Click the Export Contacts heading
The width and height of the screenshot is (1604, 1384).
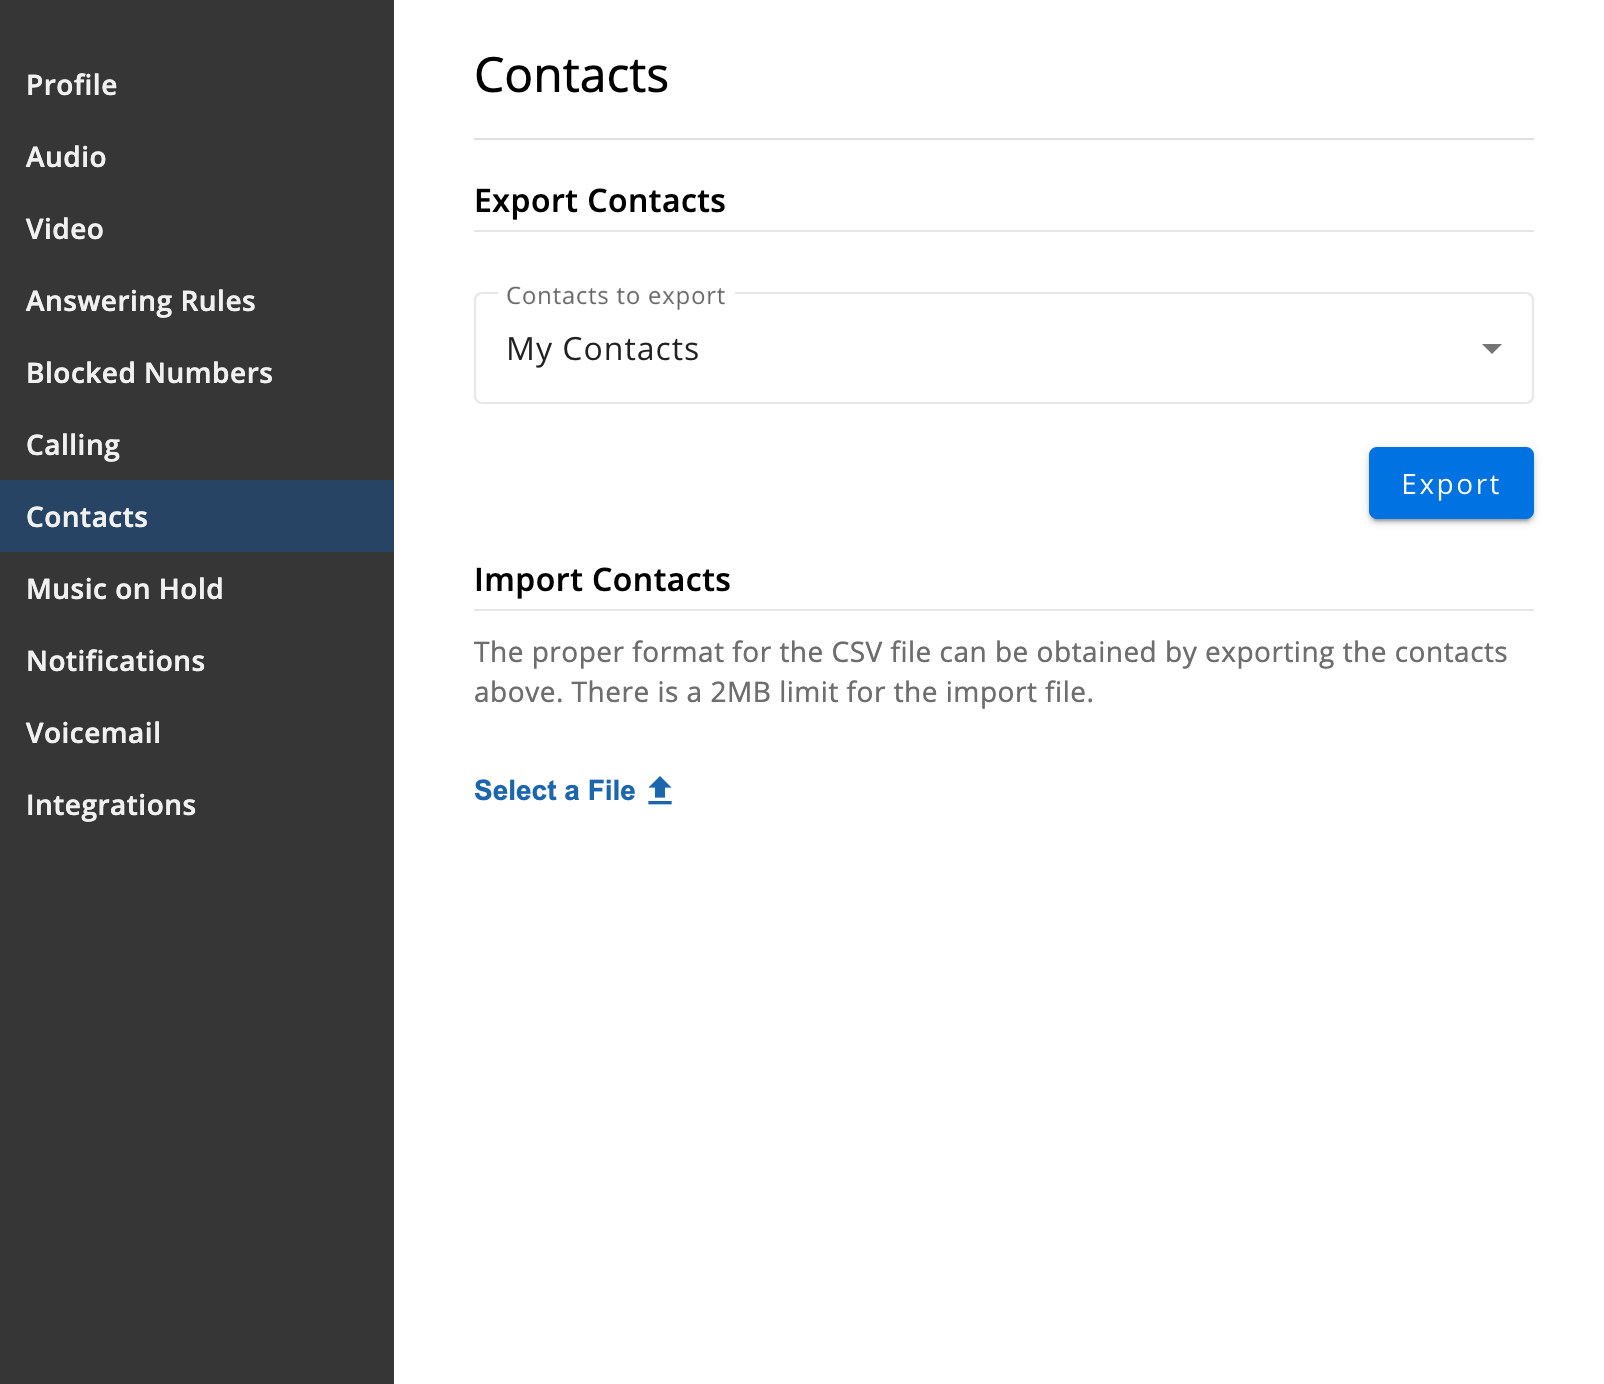click(600, 201)
